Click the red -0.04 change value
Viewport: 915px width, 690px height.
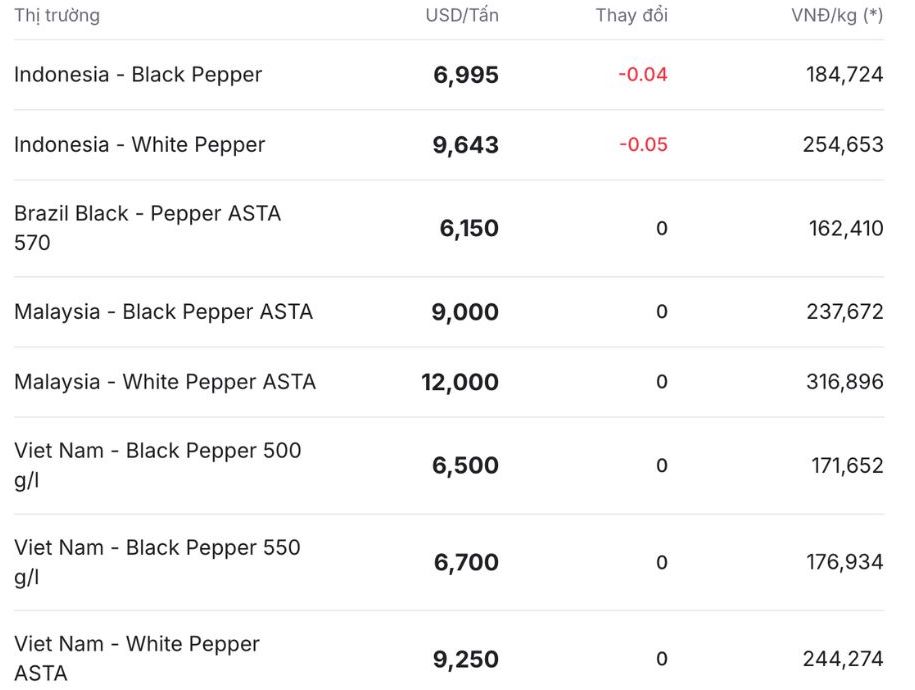[x=643, y=75]
